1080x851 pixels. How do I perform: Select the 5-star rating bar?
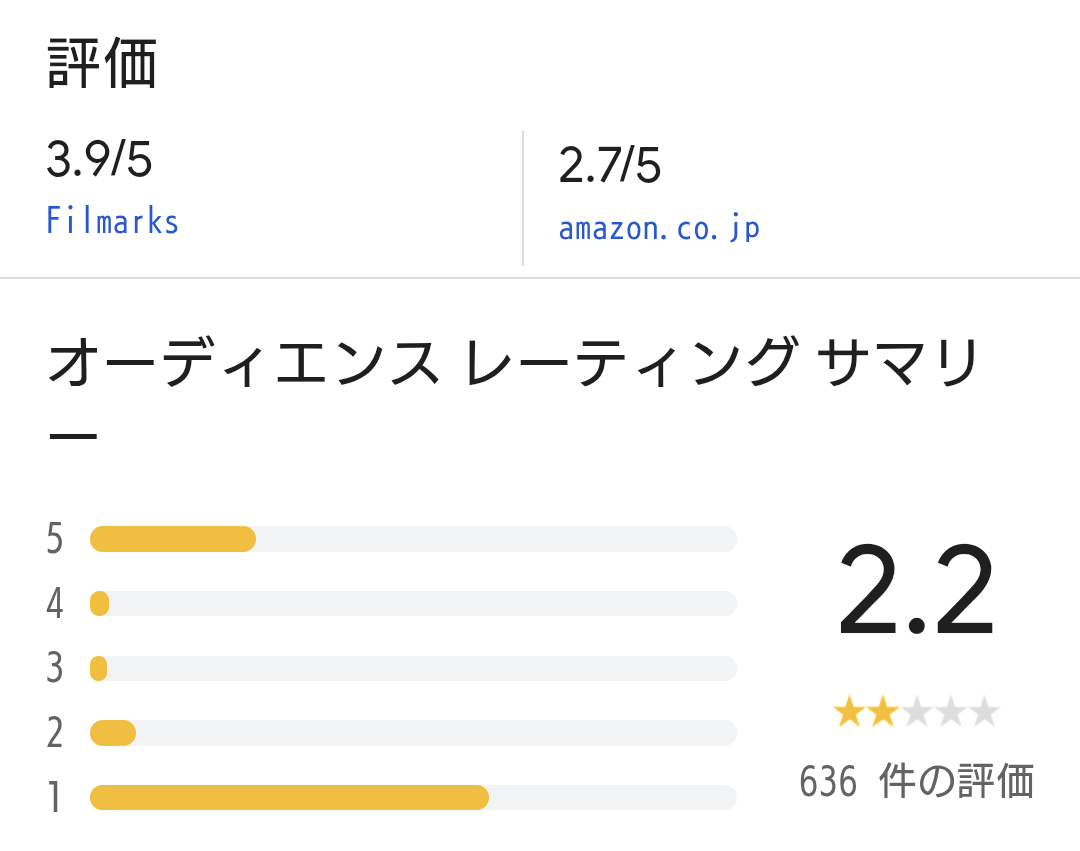413,539
